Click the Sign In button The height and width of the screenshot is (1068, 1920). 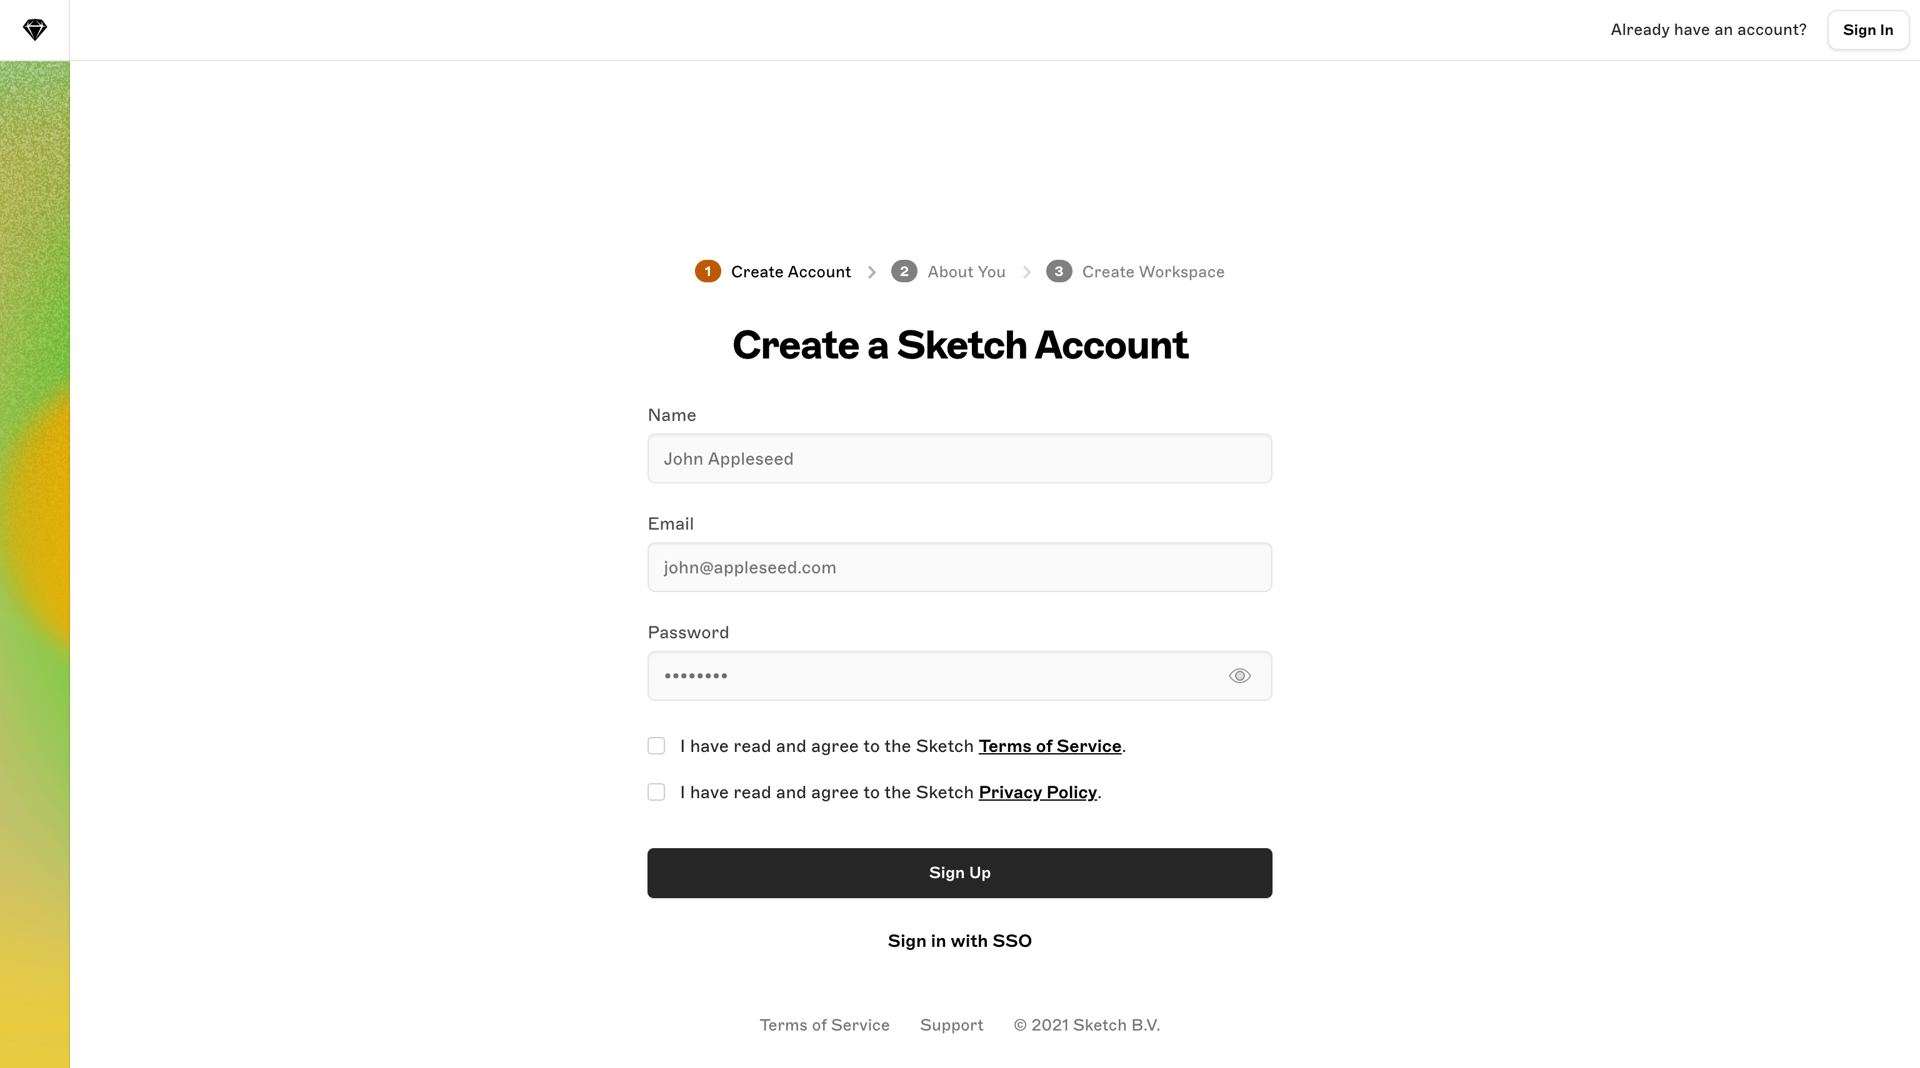pos(1868,29)
